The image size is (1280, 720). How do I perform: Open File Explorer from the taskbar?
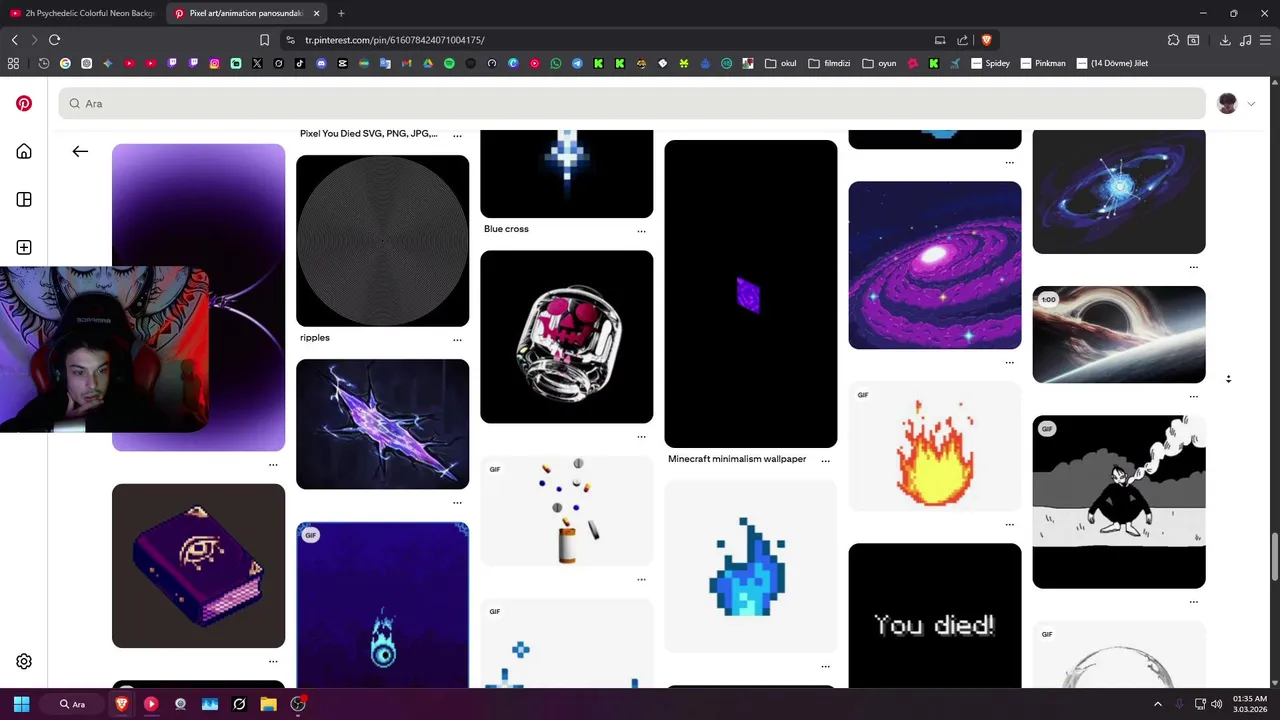point(268,704)
